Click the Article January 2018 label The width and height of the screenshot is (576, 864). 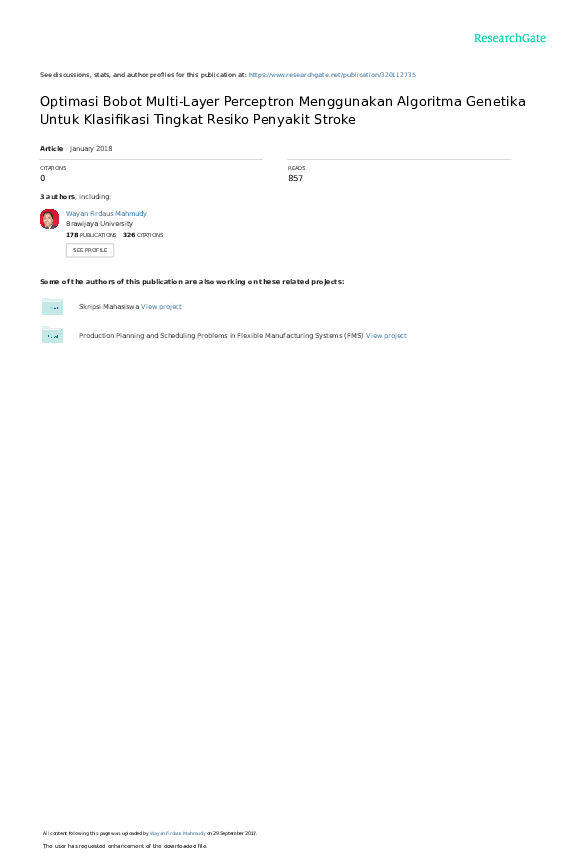(x=76, y=148)
